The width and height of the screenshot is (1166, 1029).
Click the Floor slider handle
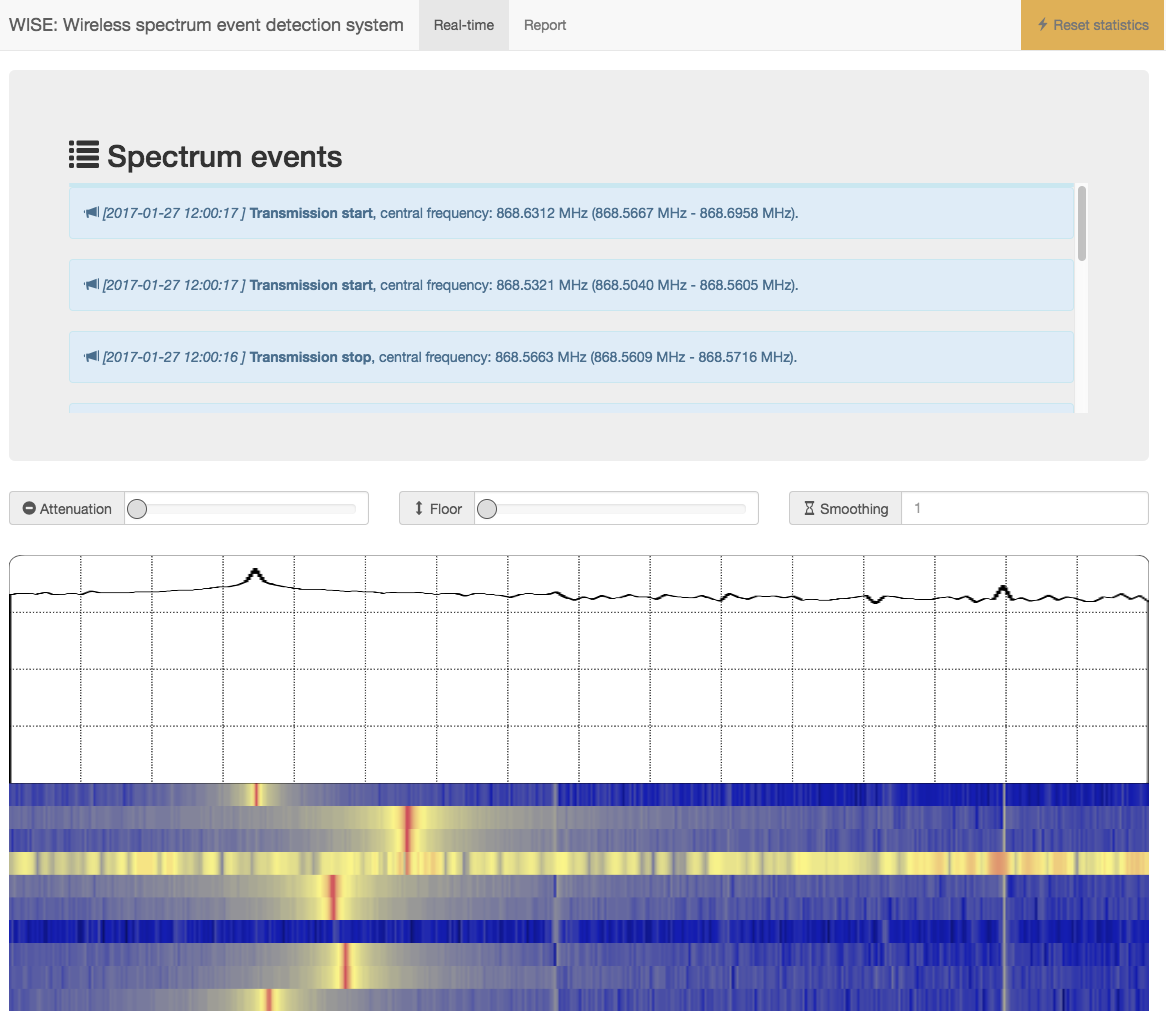(487, 509)
